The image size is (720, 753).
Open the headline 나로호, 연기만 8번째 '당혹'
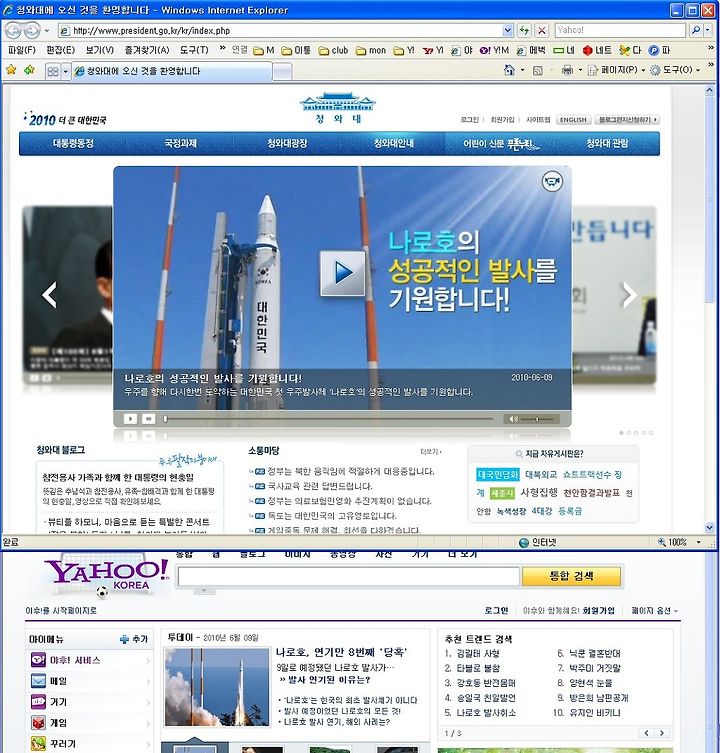[x=342, y=652]
